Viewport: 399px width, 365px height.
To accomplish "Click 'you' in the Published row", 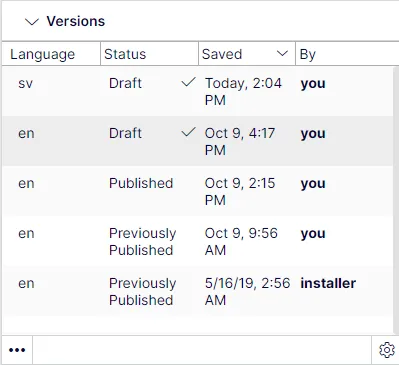I will [x=313, y=184].
